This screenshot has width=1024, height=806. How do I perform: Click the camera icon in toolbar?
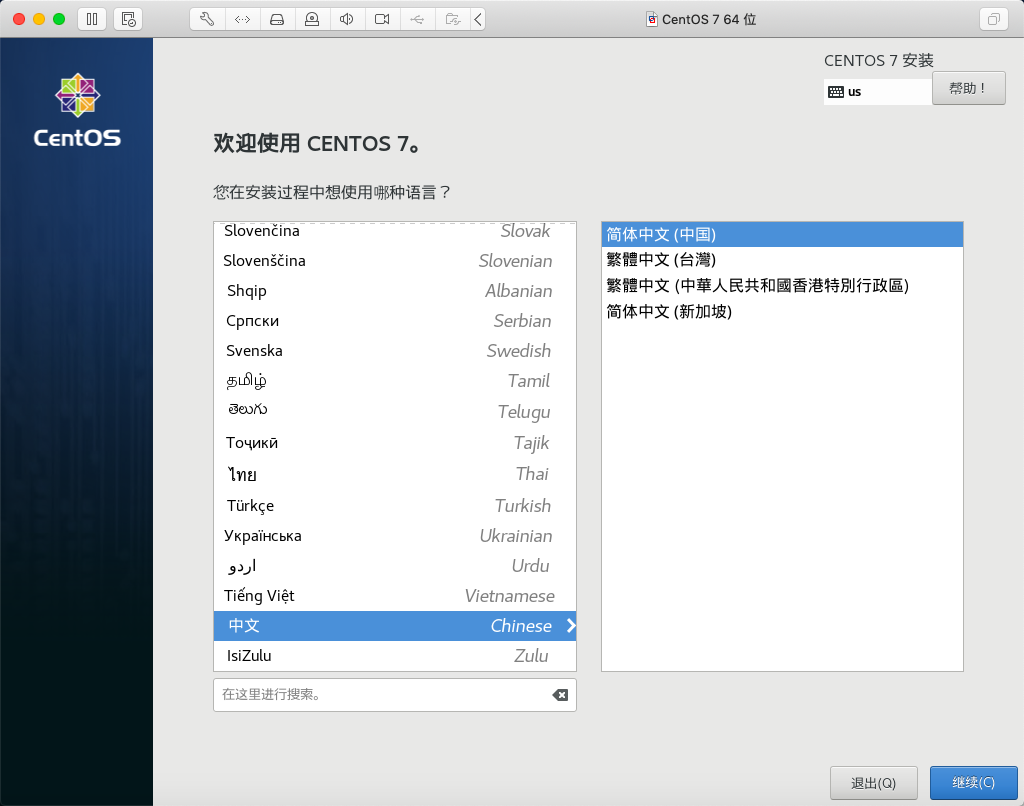click(382, 19)
